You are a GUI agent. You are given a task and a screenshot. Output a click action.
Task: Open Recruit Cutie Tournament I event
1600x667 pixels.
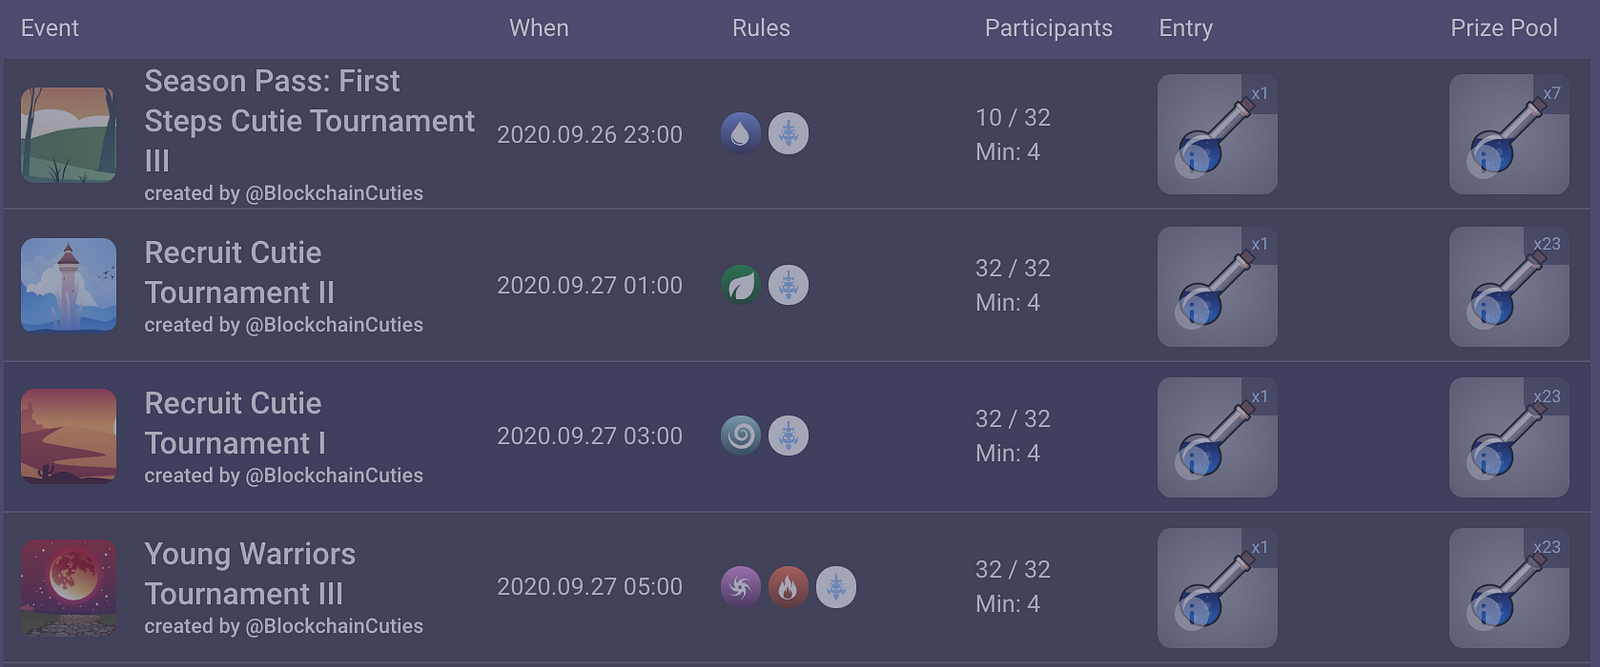click(x=235, y=423)
